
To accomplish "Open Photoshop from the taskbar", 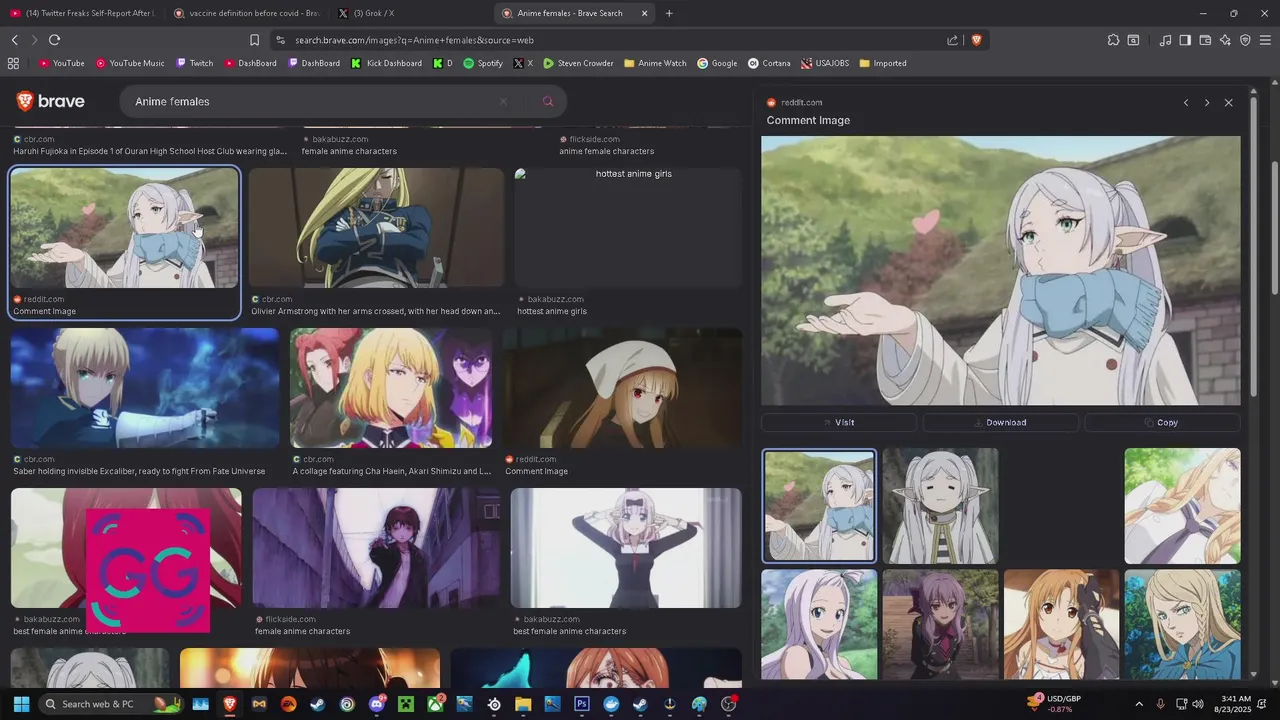I will (x=582, y=704).
